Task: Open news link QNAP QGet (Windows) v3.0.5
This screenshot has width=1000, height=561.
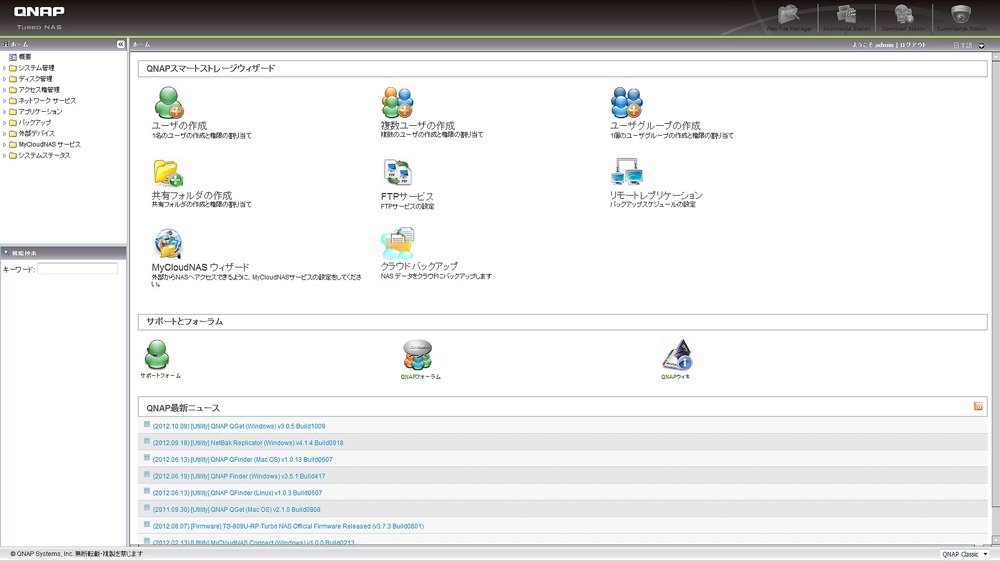Action: (239, 426)
